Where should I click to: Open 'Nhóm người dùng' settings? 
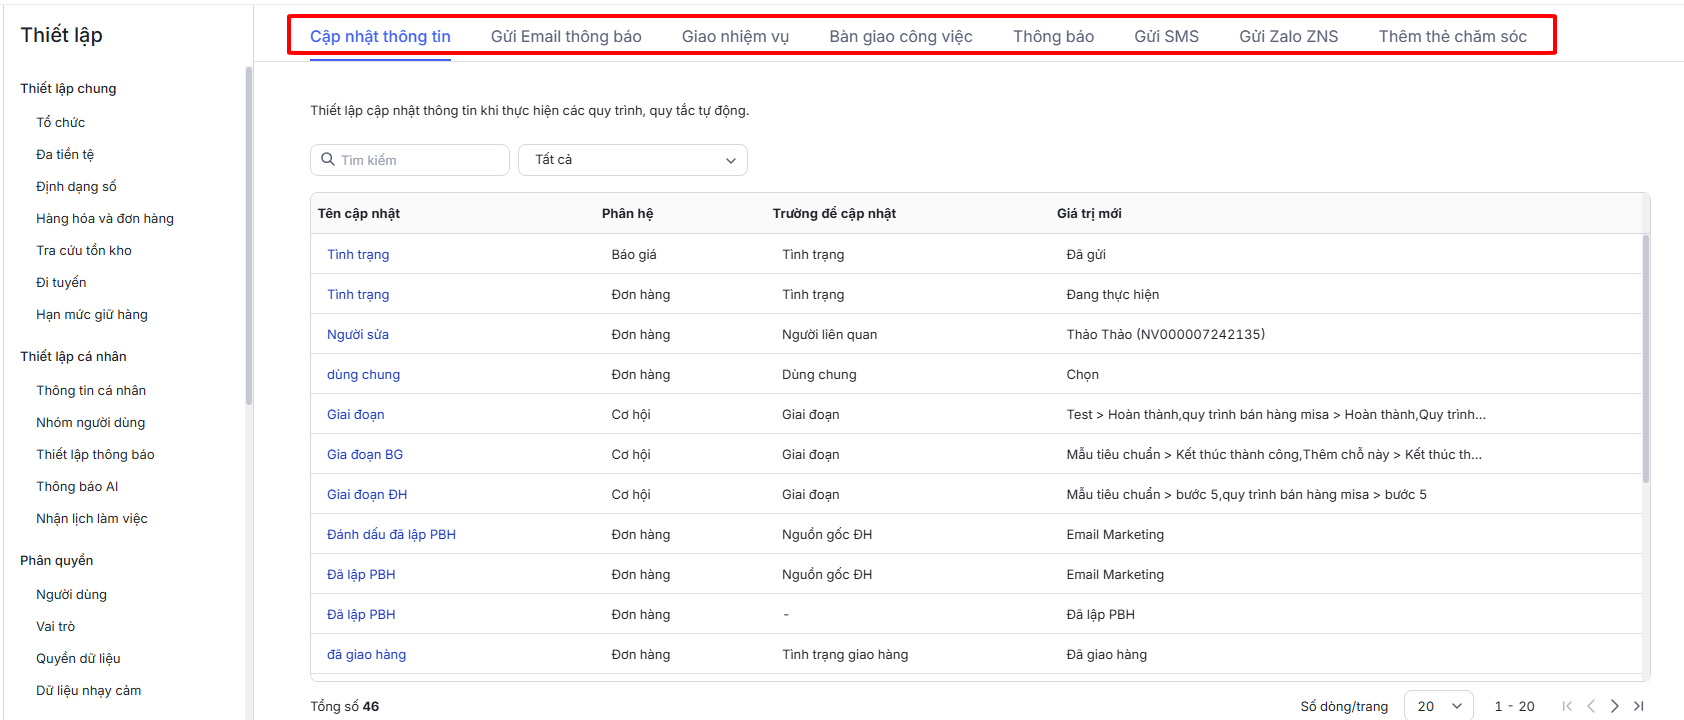91,422
